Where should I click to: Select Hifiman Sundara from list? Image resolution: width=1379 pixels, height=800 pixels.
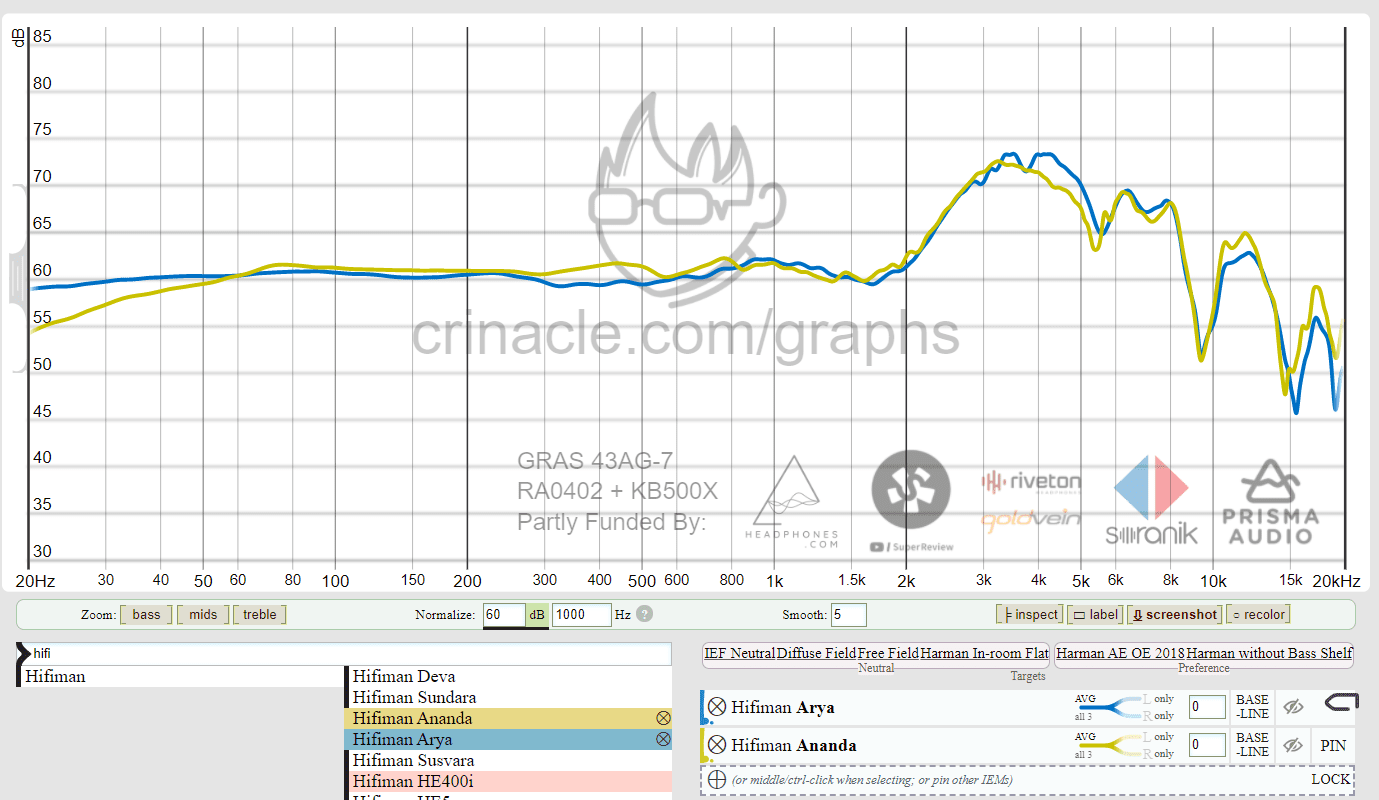click(509, 697)
